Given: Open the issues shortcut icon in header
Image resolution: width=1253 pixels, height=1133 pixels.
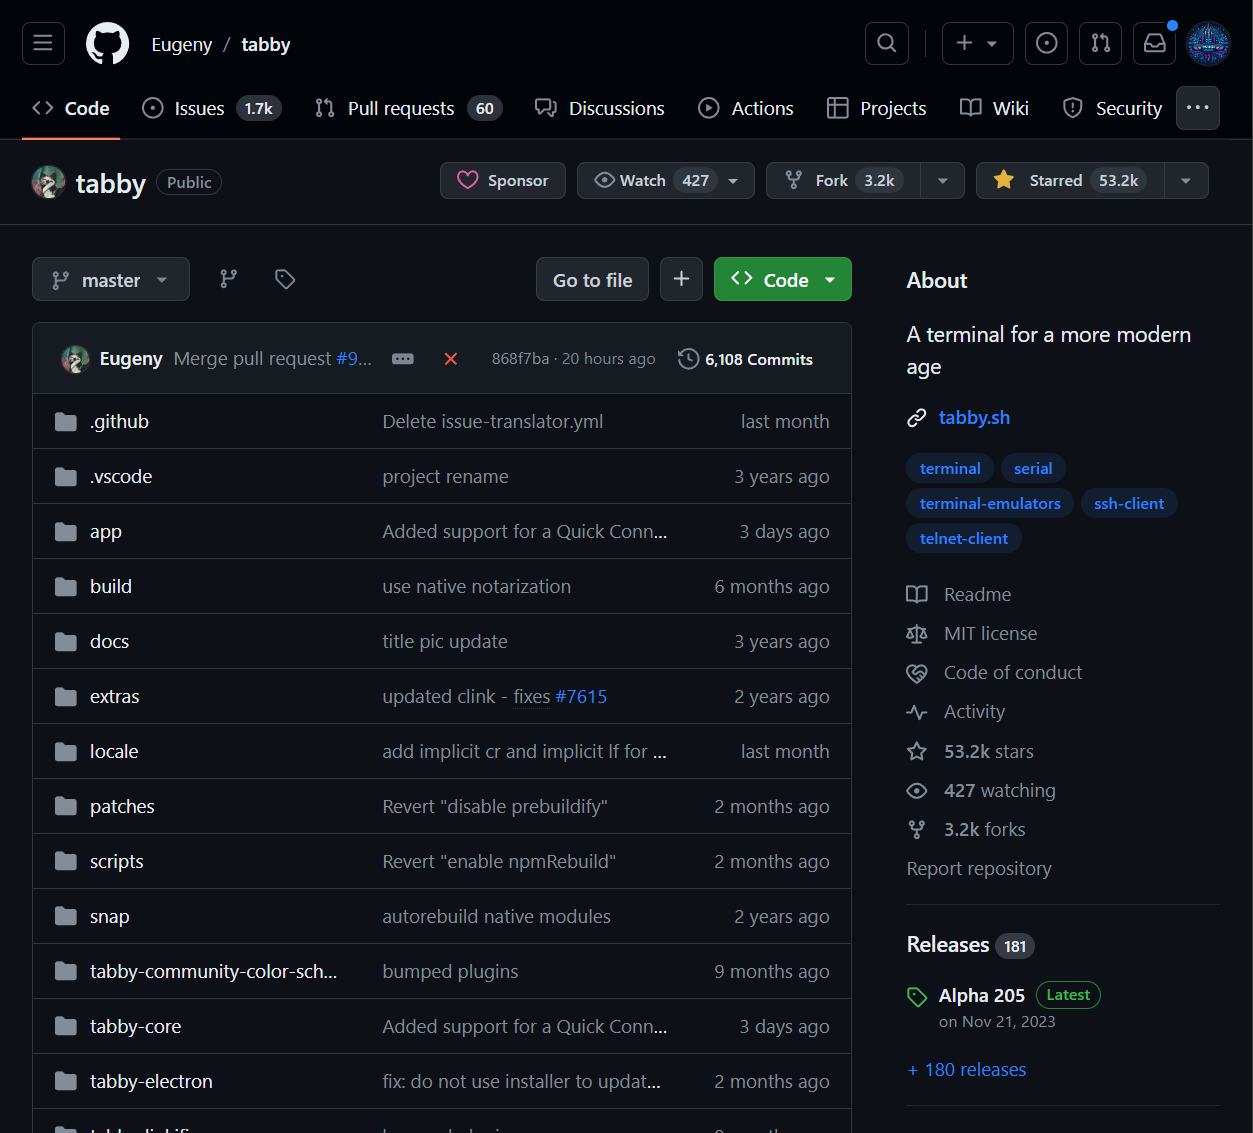Looking at the screenshot, I should pos(1046,43).
